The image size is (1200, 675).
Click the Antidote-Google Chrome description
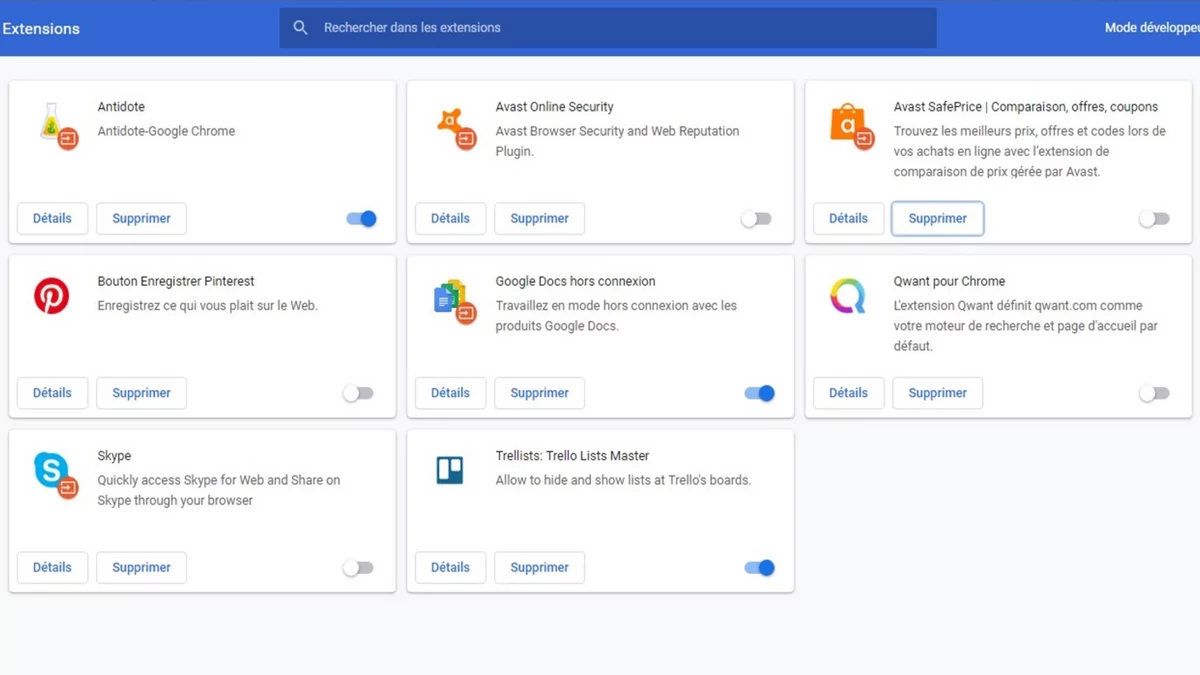(x=166, y=131)
